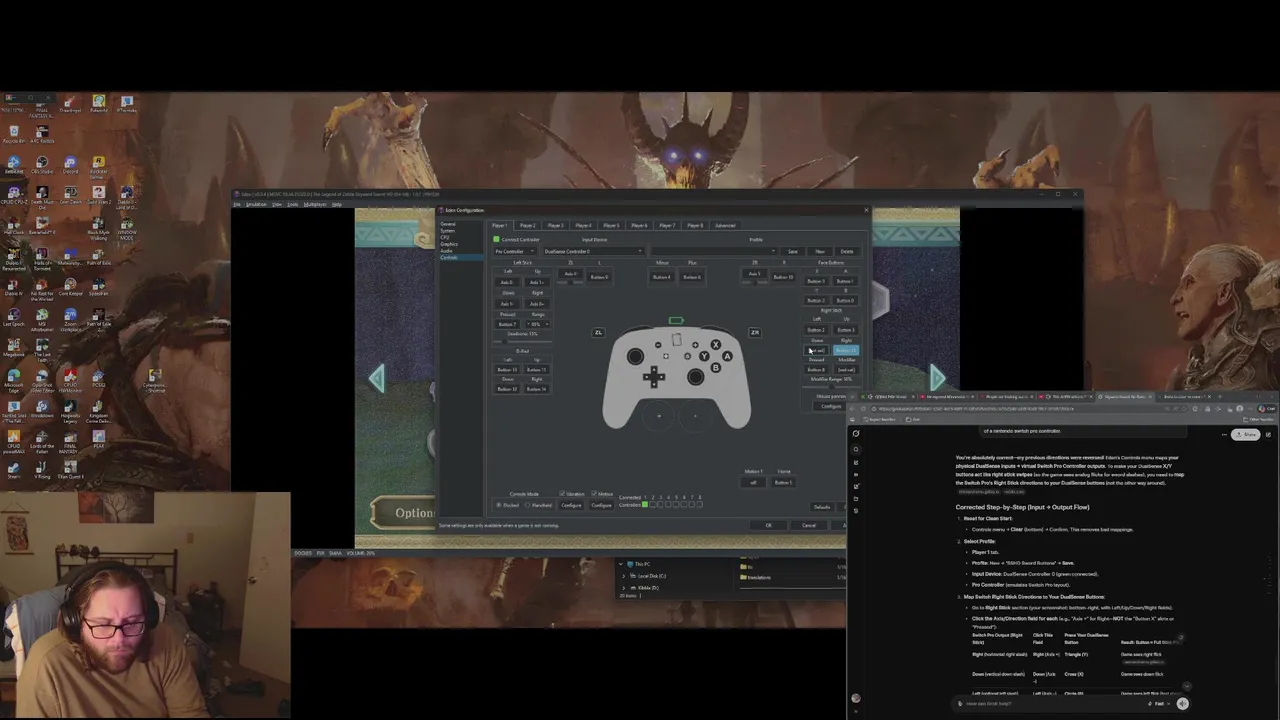Click the game menu right arrow
The width and height of the screenshot is (1280, 720).
[x=937, y=377]
